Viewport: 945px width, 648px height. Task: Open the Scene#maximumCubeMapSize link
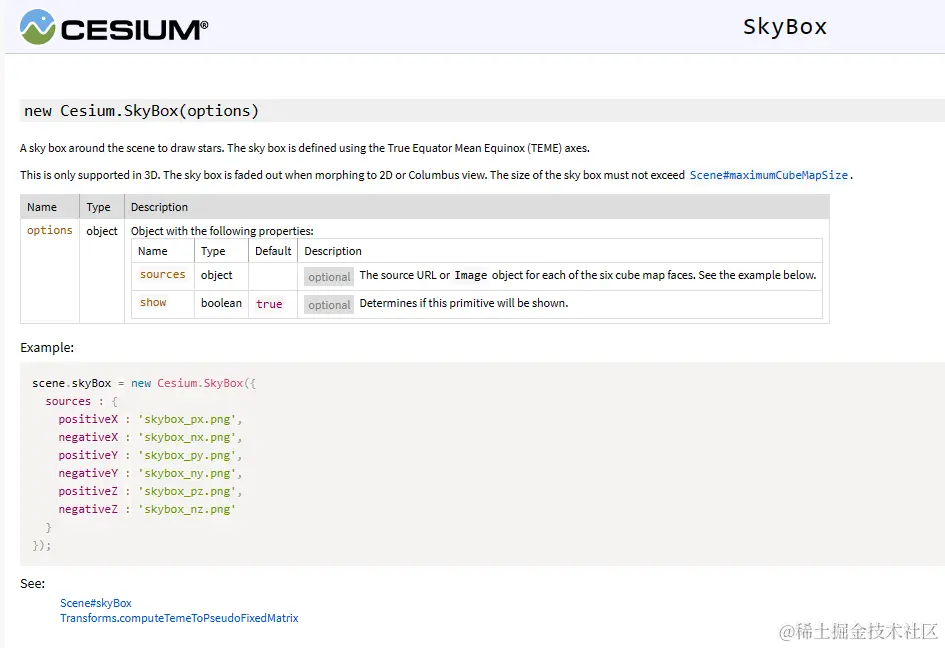(x=768, y=175)
